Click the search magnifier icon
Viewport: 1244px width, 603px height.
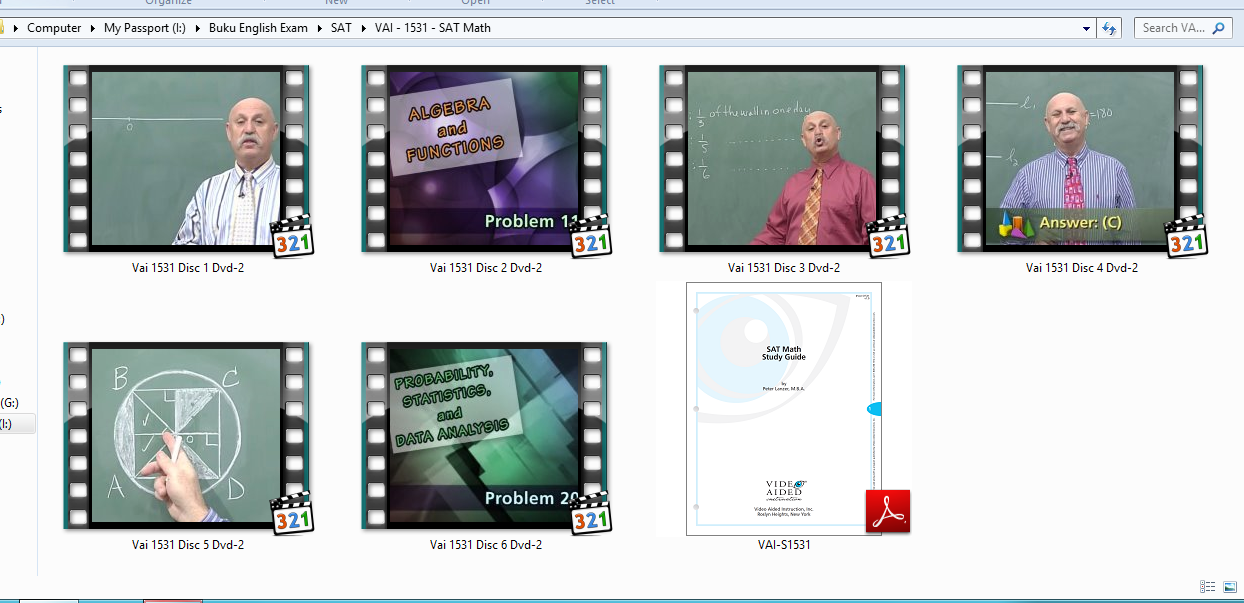1219,28
